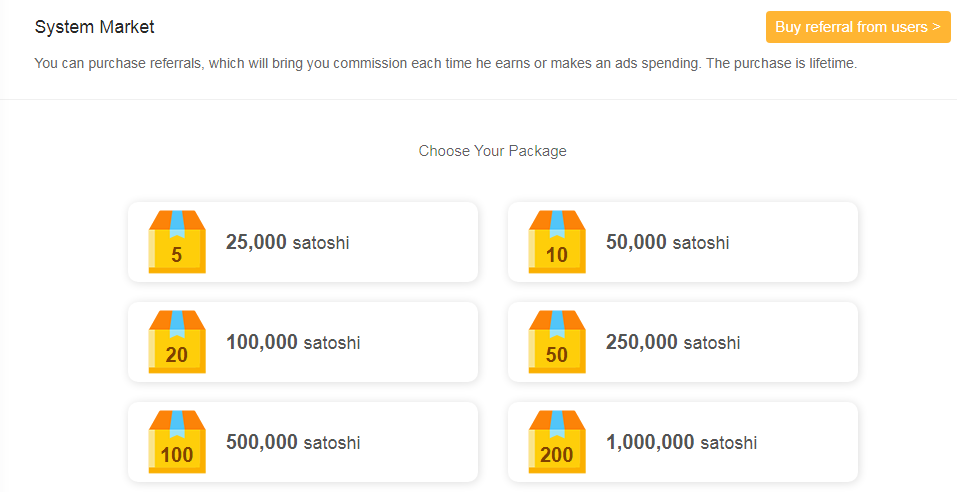Choose the 50,000 price amount
This screenshot has height=492, width=957.
click(636, 242)
